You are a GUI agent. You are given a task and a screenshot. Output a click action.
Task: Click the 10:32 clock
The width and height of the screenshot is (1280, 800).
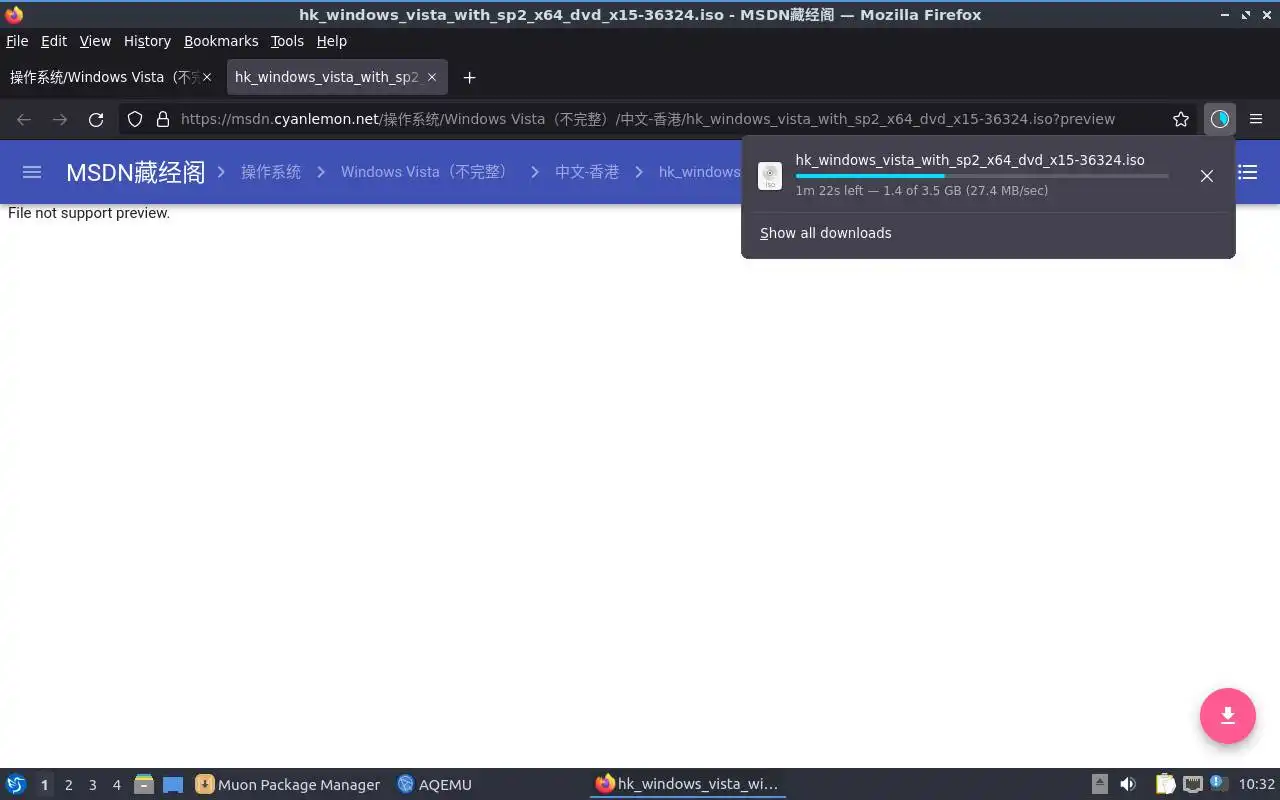(x=1256, y=784)
